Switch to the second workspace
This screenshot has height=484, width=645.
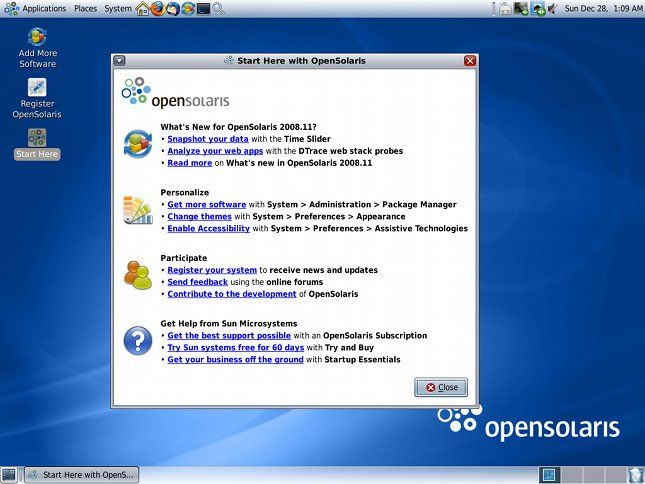572,475
